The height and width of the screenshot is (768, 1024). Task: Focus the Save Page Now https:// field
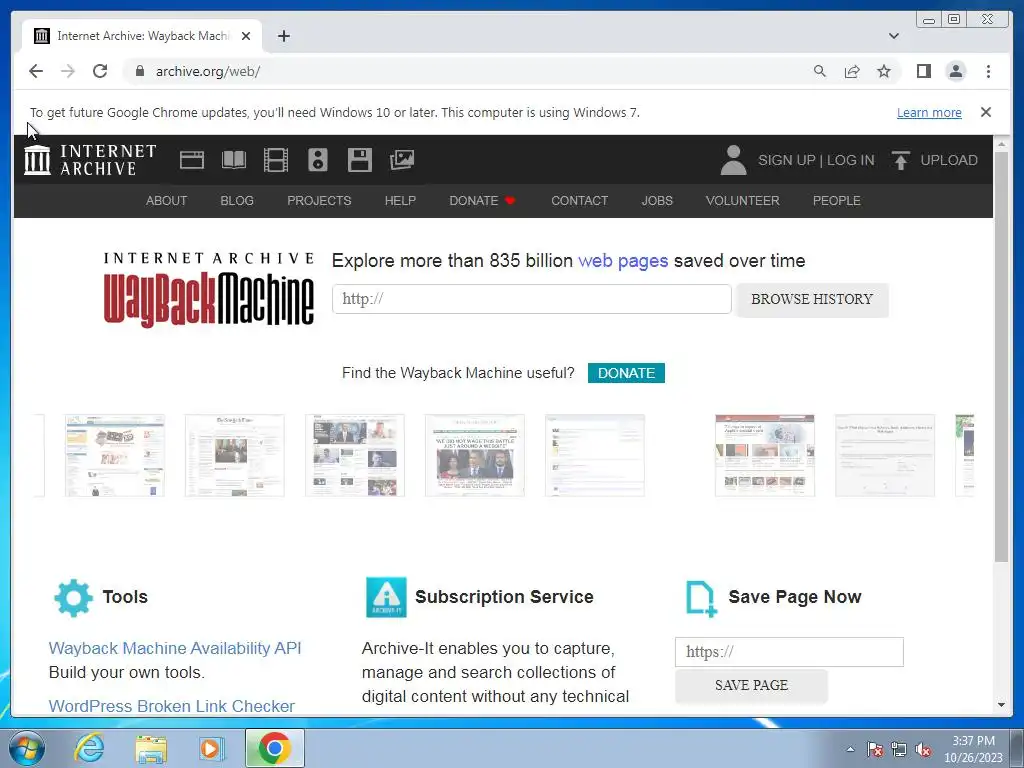(x=789, y=652)
